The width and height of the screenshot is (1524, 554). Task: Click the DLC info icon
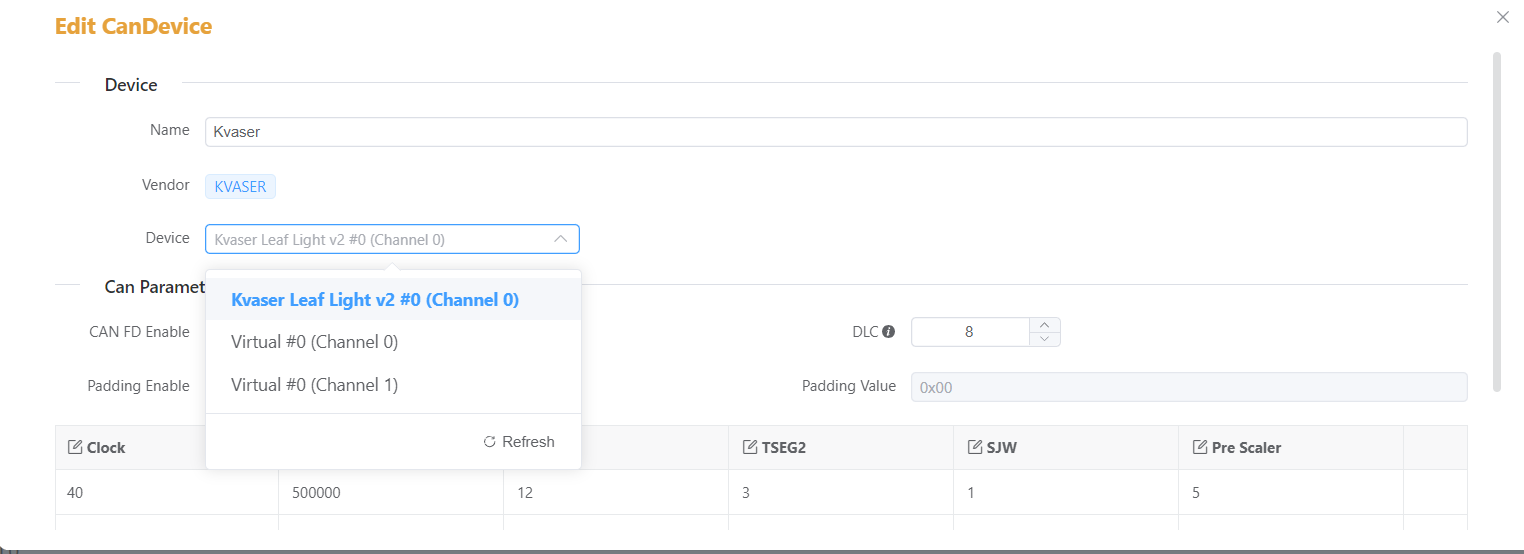point(888,332)
